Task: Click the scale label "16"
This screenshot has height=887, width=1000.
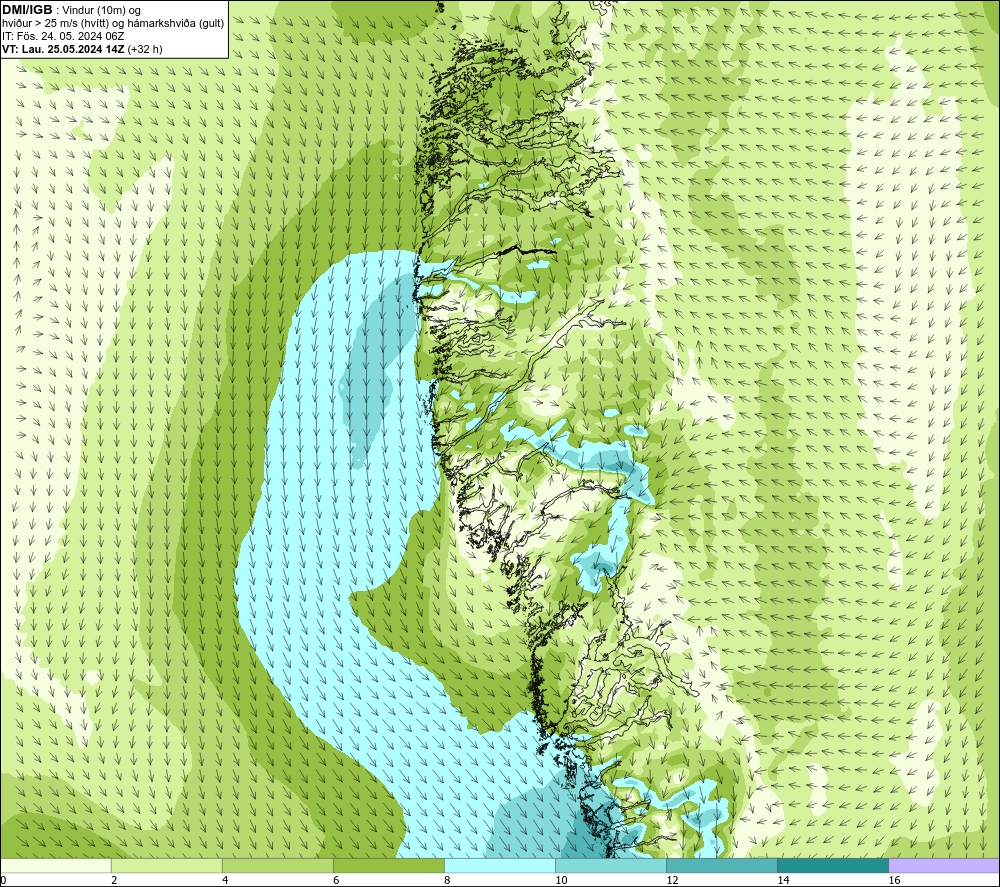Action: [x=894, y=881]
